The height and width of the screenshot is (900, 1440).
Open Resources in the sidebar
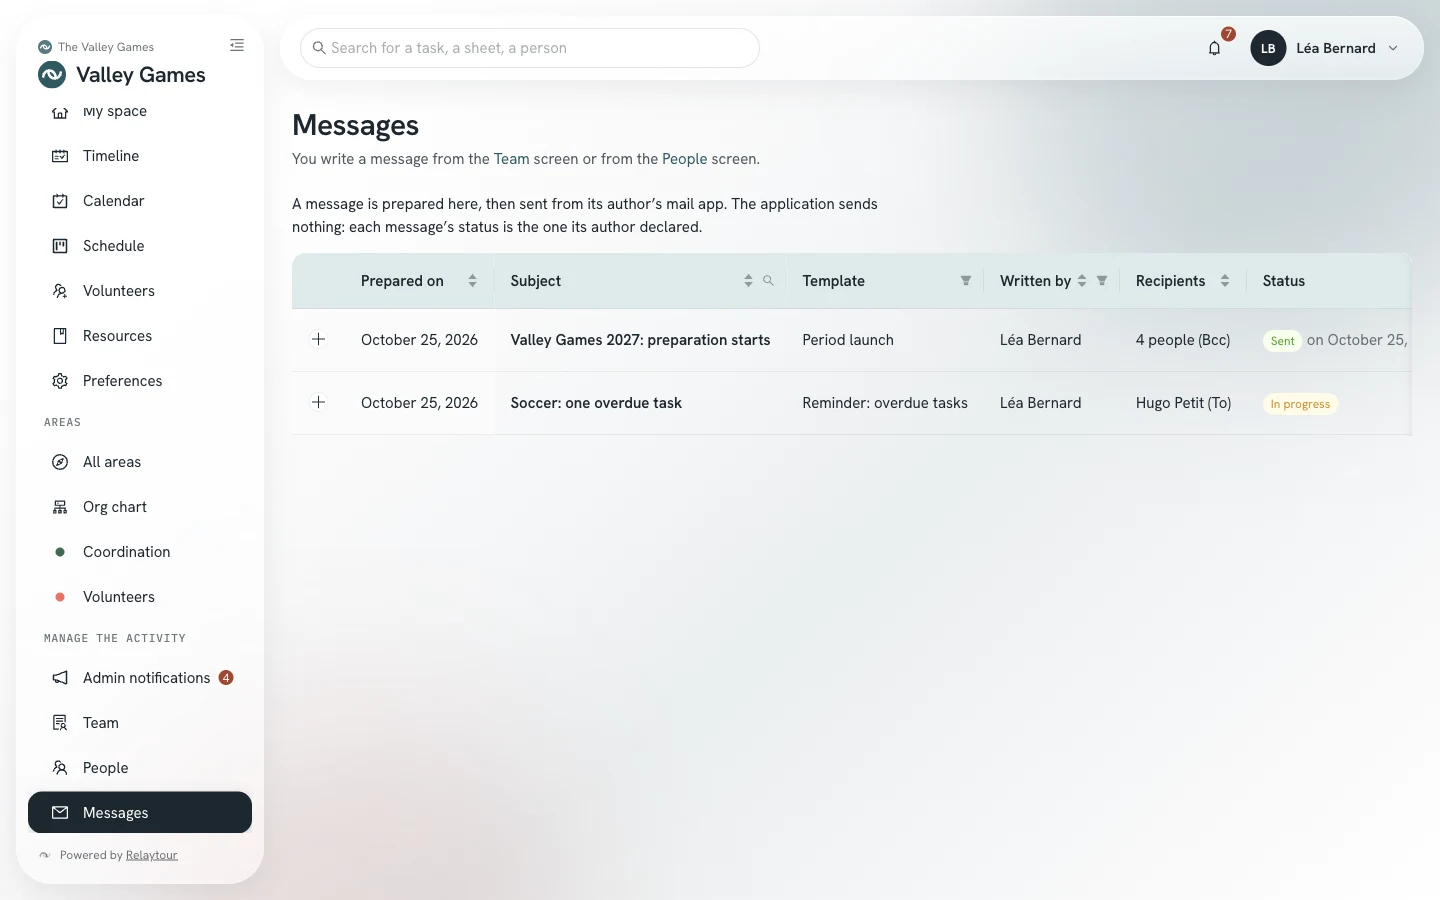[140, 336]
